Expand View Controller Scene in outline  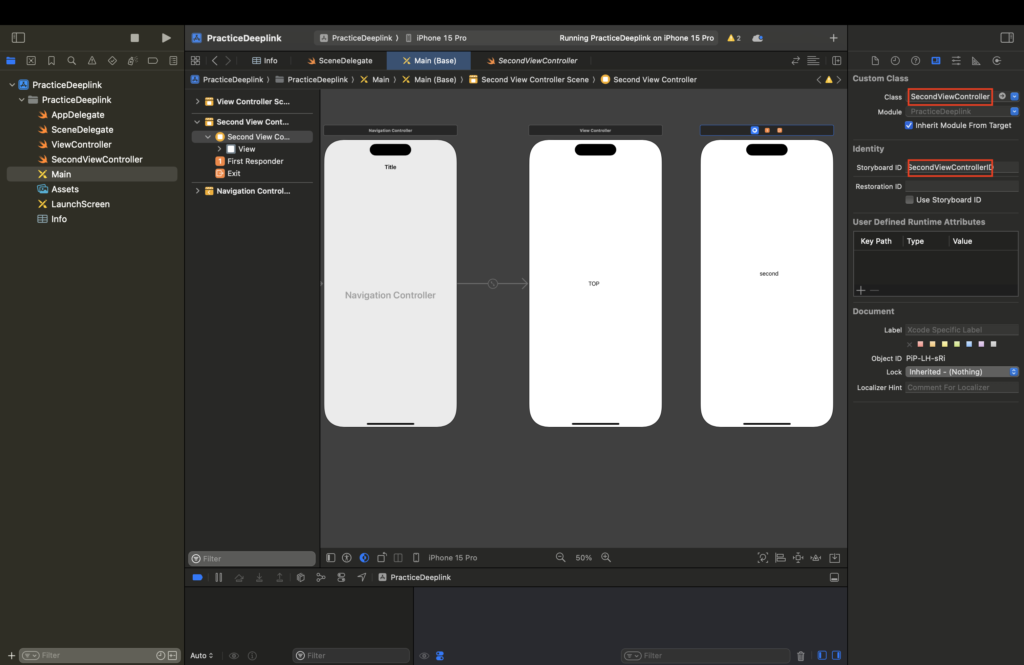pos(197,102)
